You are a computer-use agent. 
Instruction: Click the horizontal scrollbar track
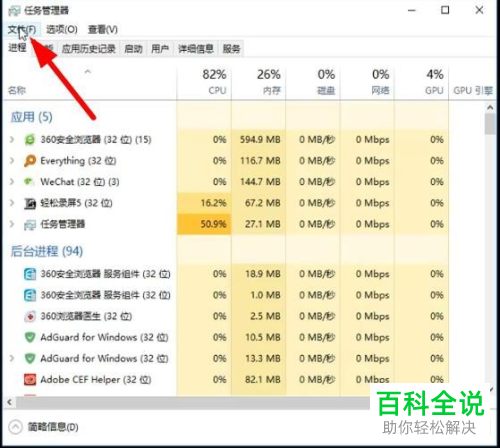click(193, 403)
